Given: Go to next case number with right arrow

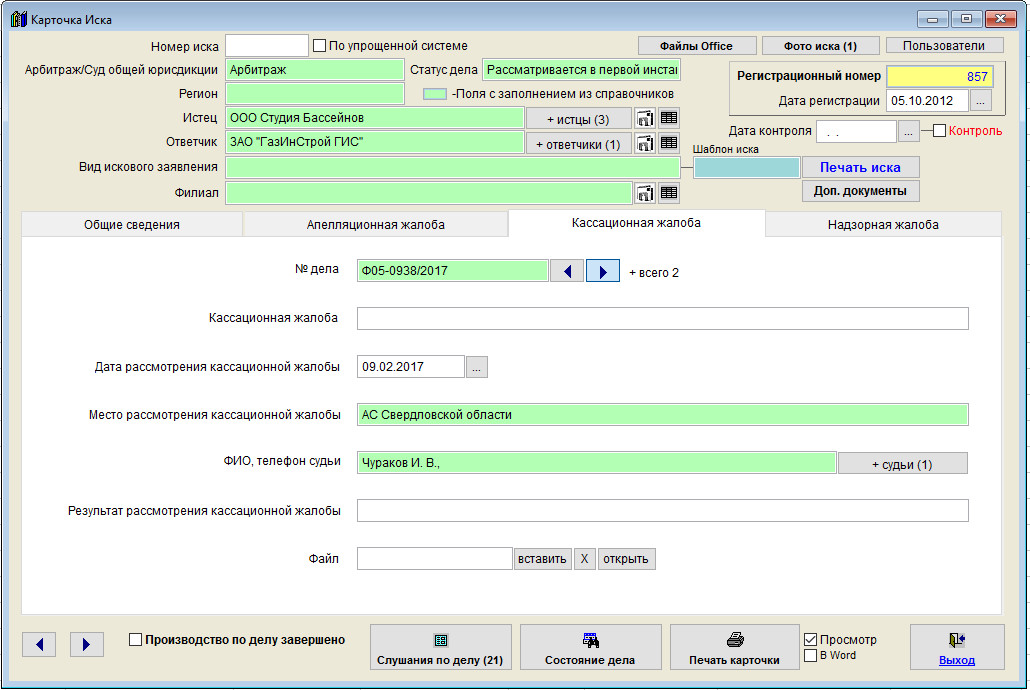Looking at the screenshot, I should [x=602, y=271].
